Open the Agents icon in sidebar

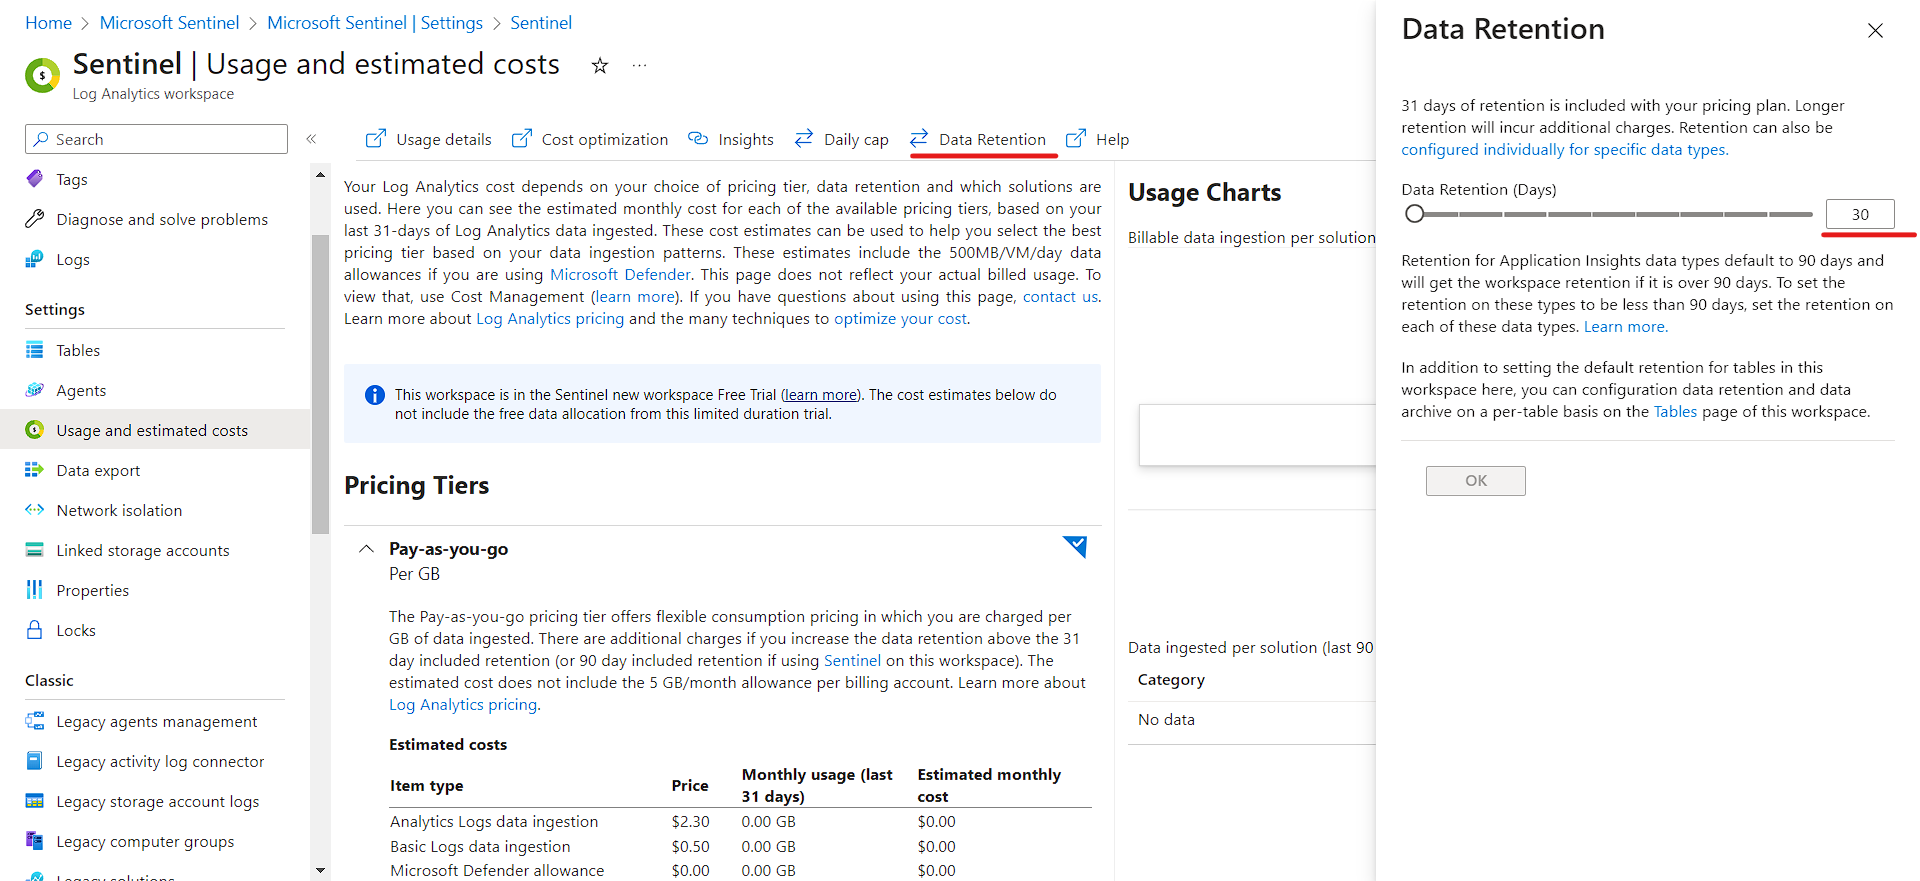(35, 390)
